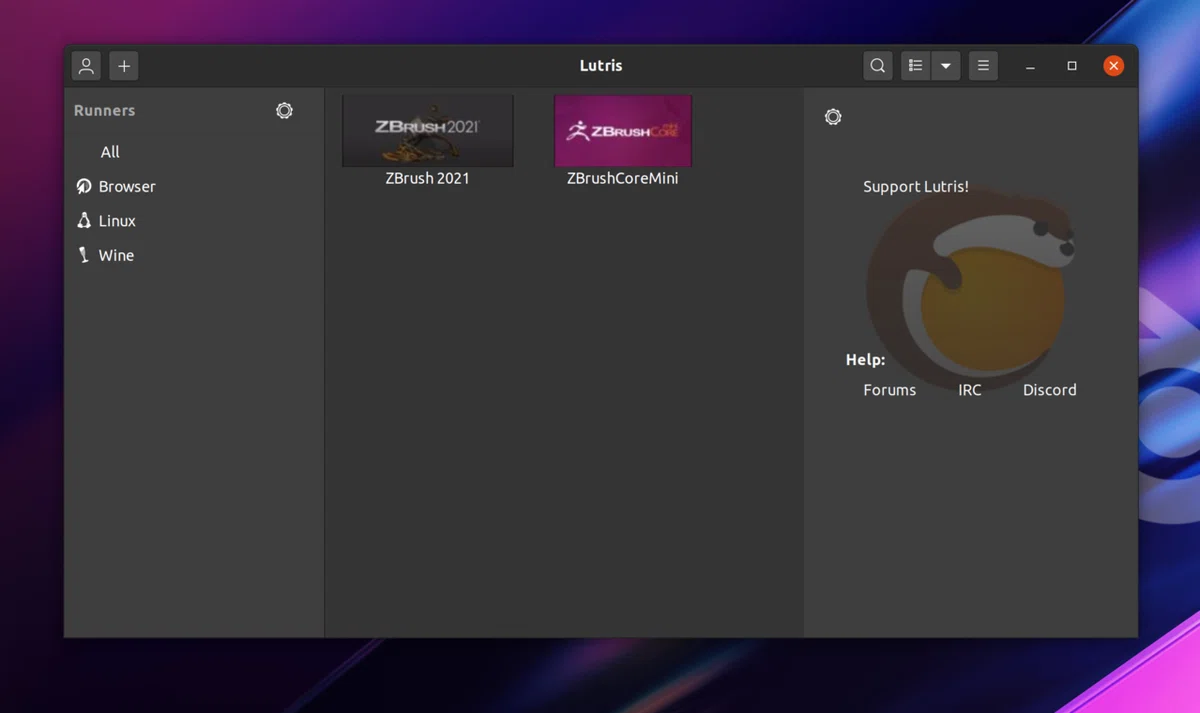
Task: Open the Lutris account profile icon
Action: pyautogui.click(x=86, y=66)
